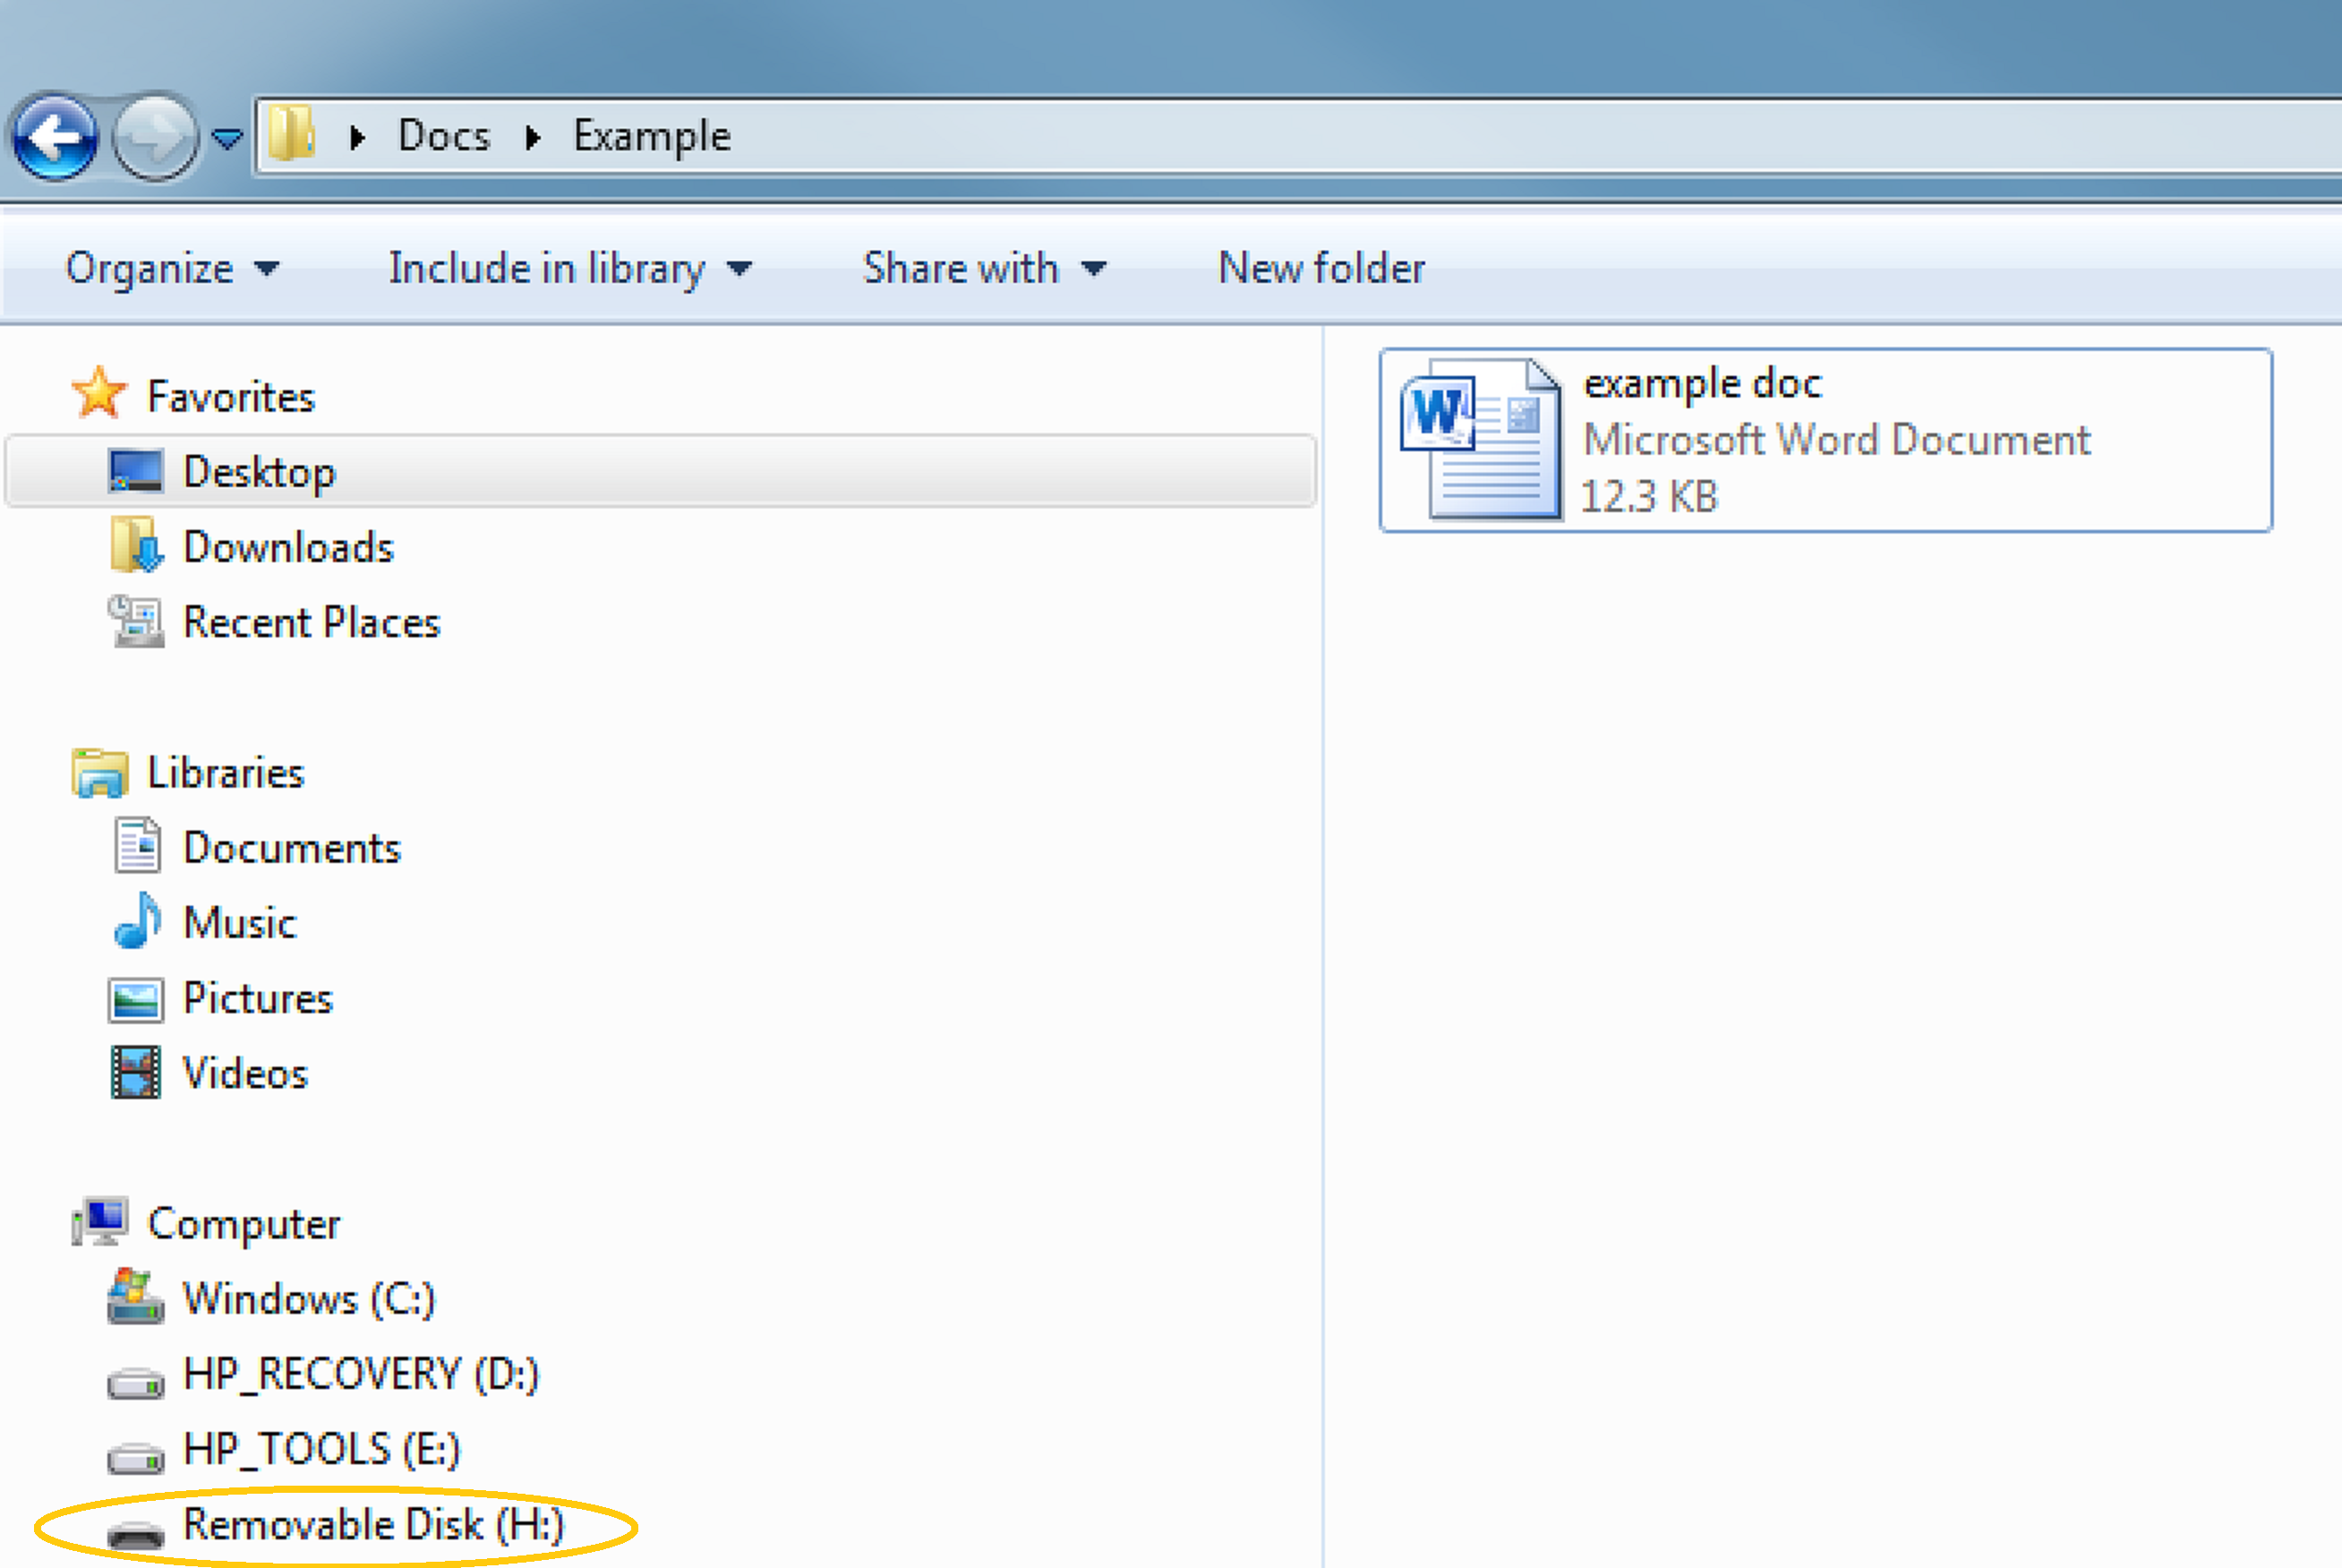The width and height of the screenshot is (2342, 1568).
Task: Click the Forward navigation arrow button
Action: pos(154,137)
